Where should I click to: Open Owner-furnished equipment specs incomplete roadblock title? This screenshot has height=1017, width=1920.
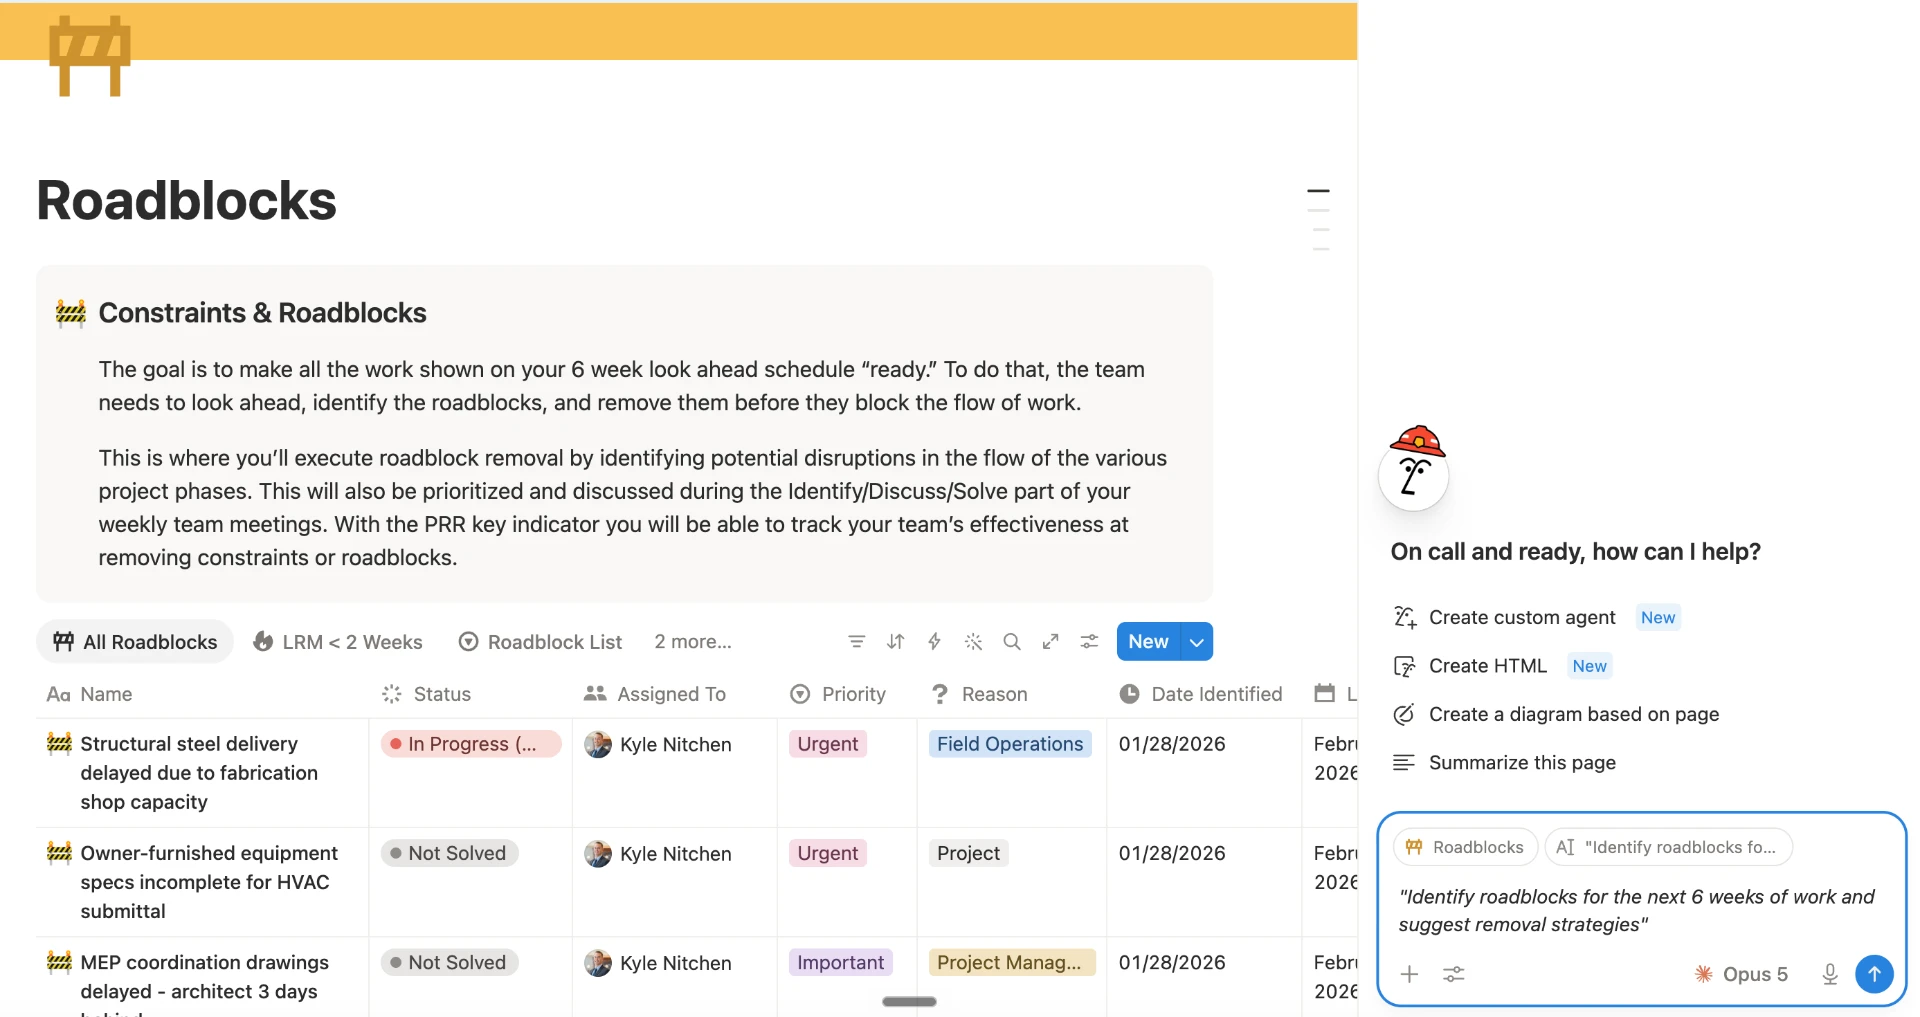point(209,882)
